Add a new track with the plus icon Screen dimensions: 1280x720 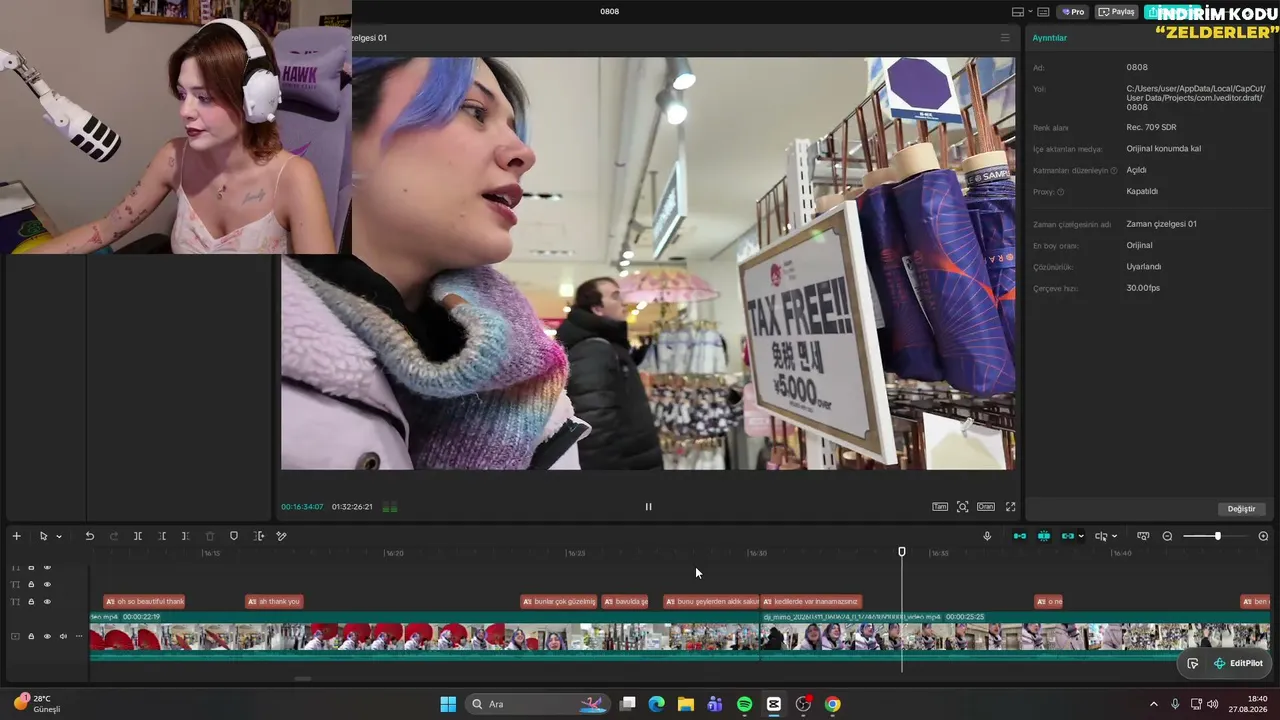click(16, 536)
